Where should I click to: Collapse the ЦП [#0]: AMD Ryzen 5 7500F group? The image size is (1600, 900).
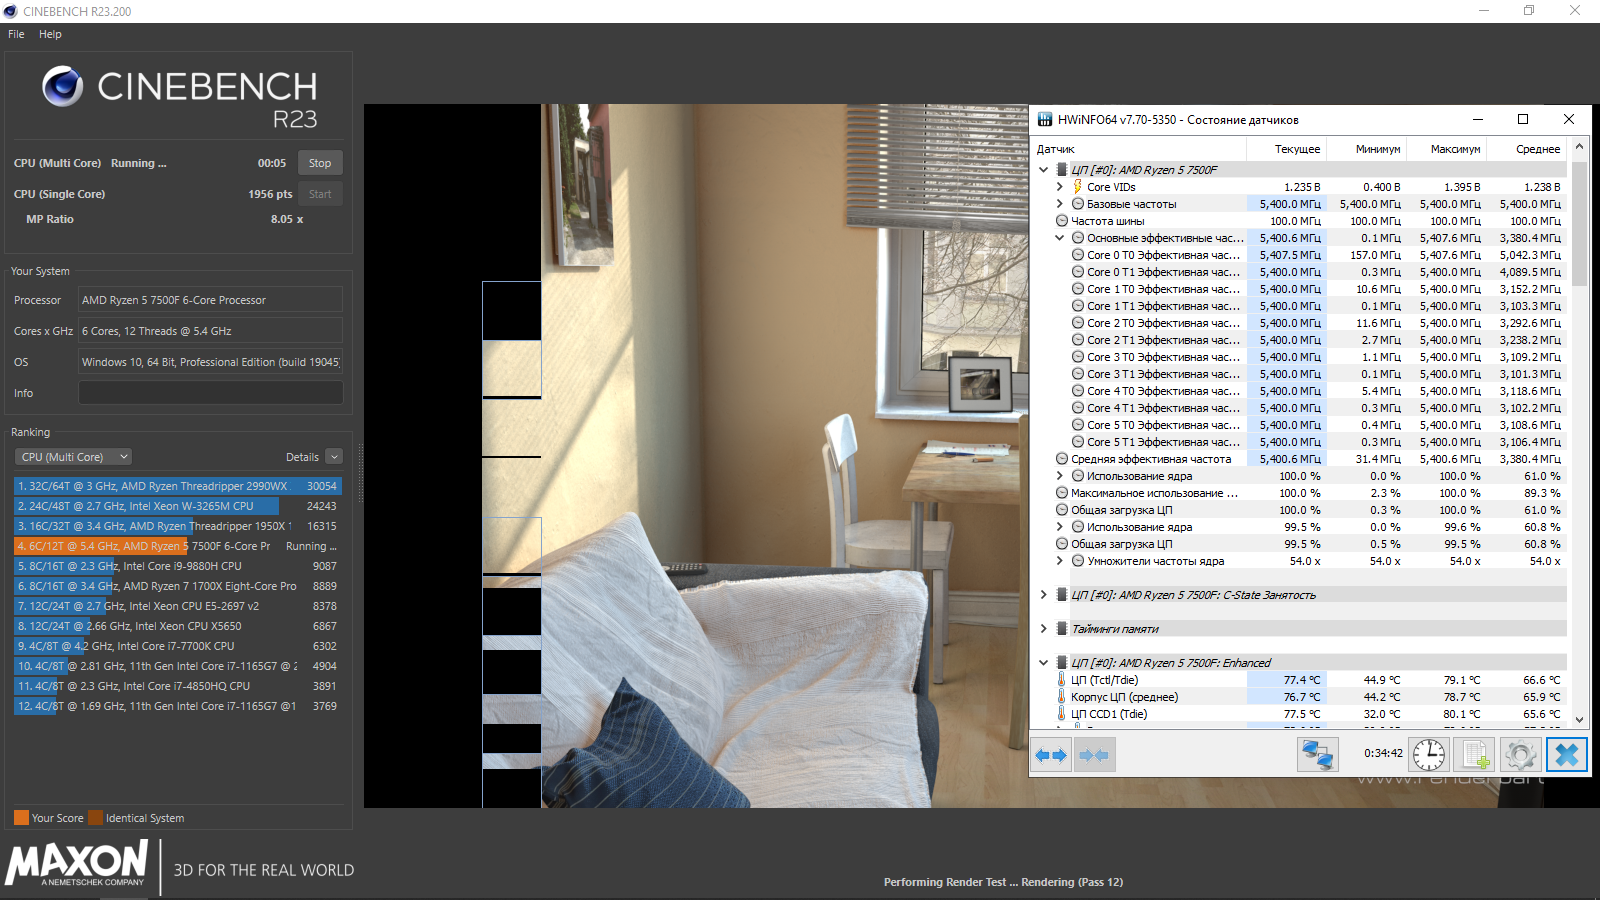tap(1044, 170)
